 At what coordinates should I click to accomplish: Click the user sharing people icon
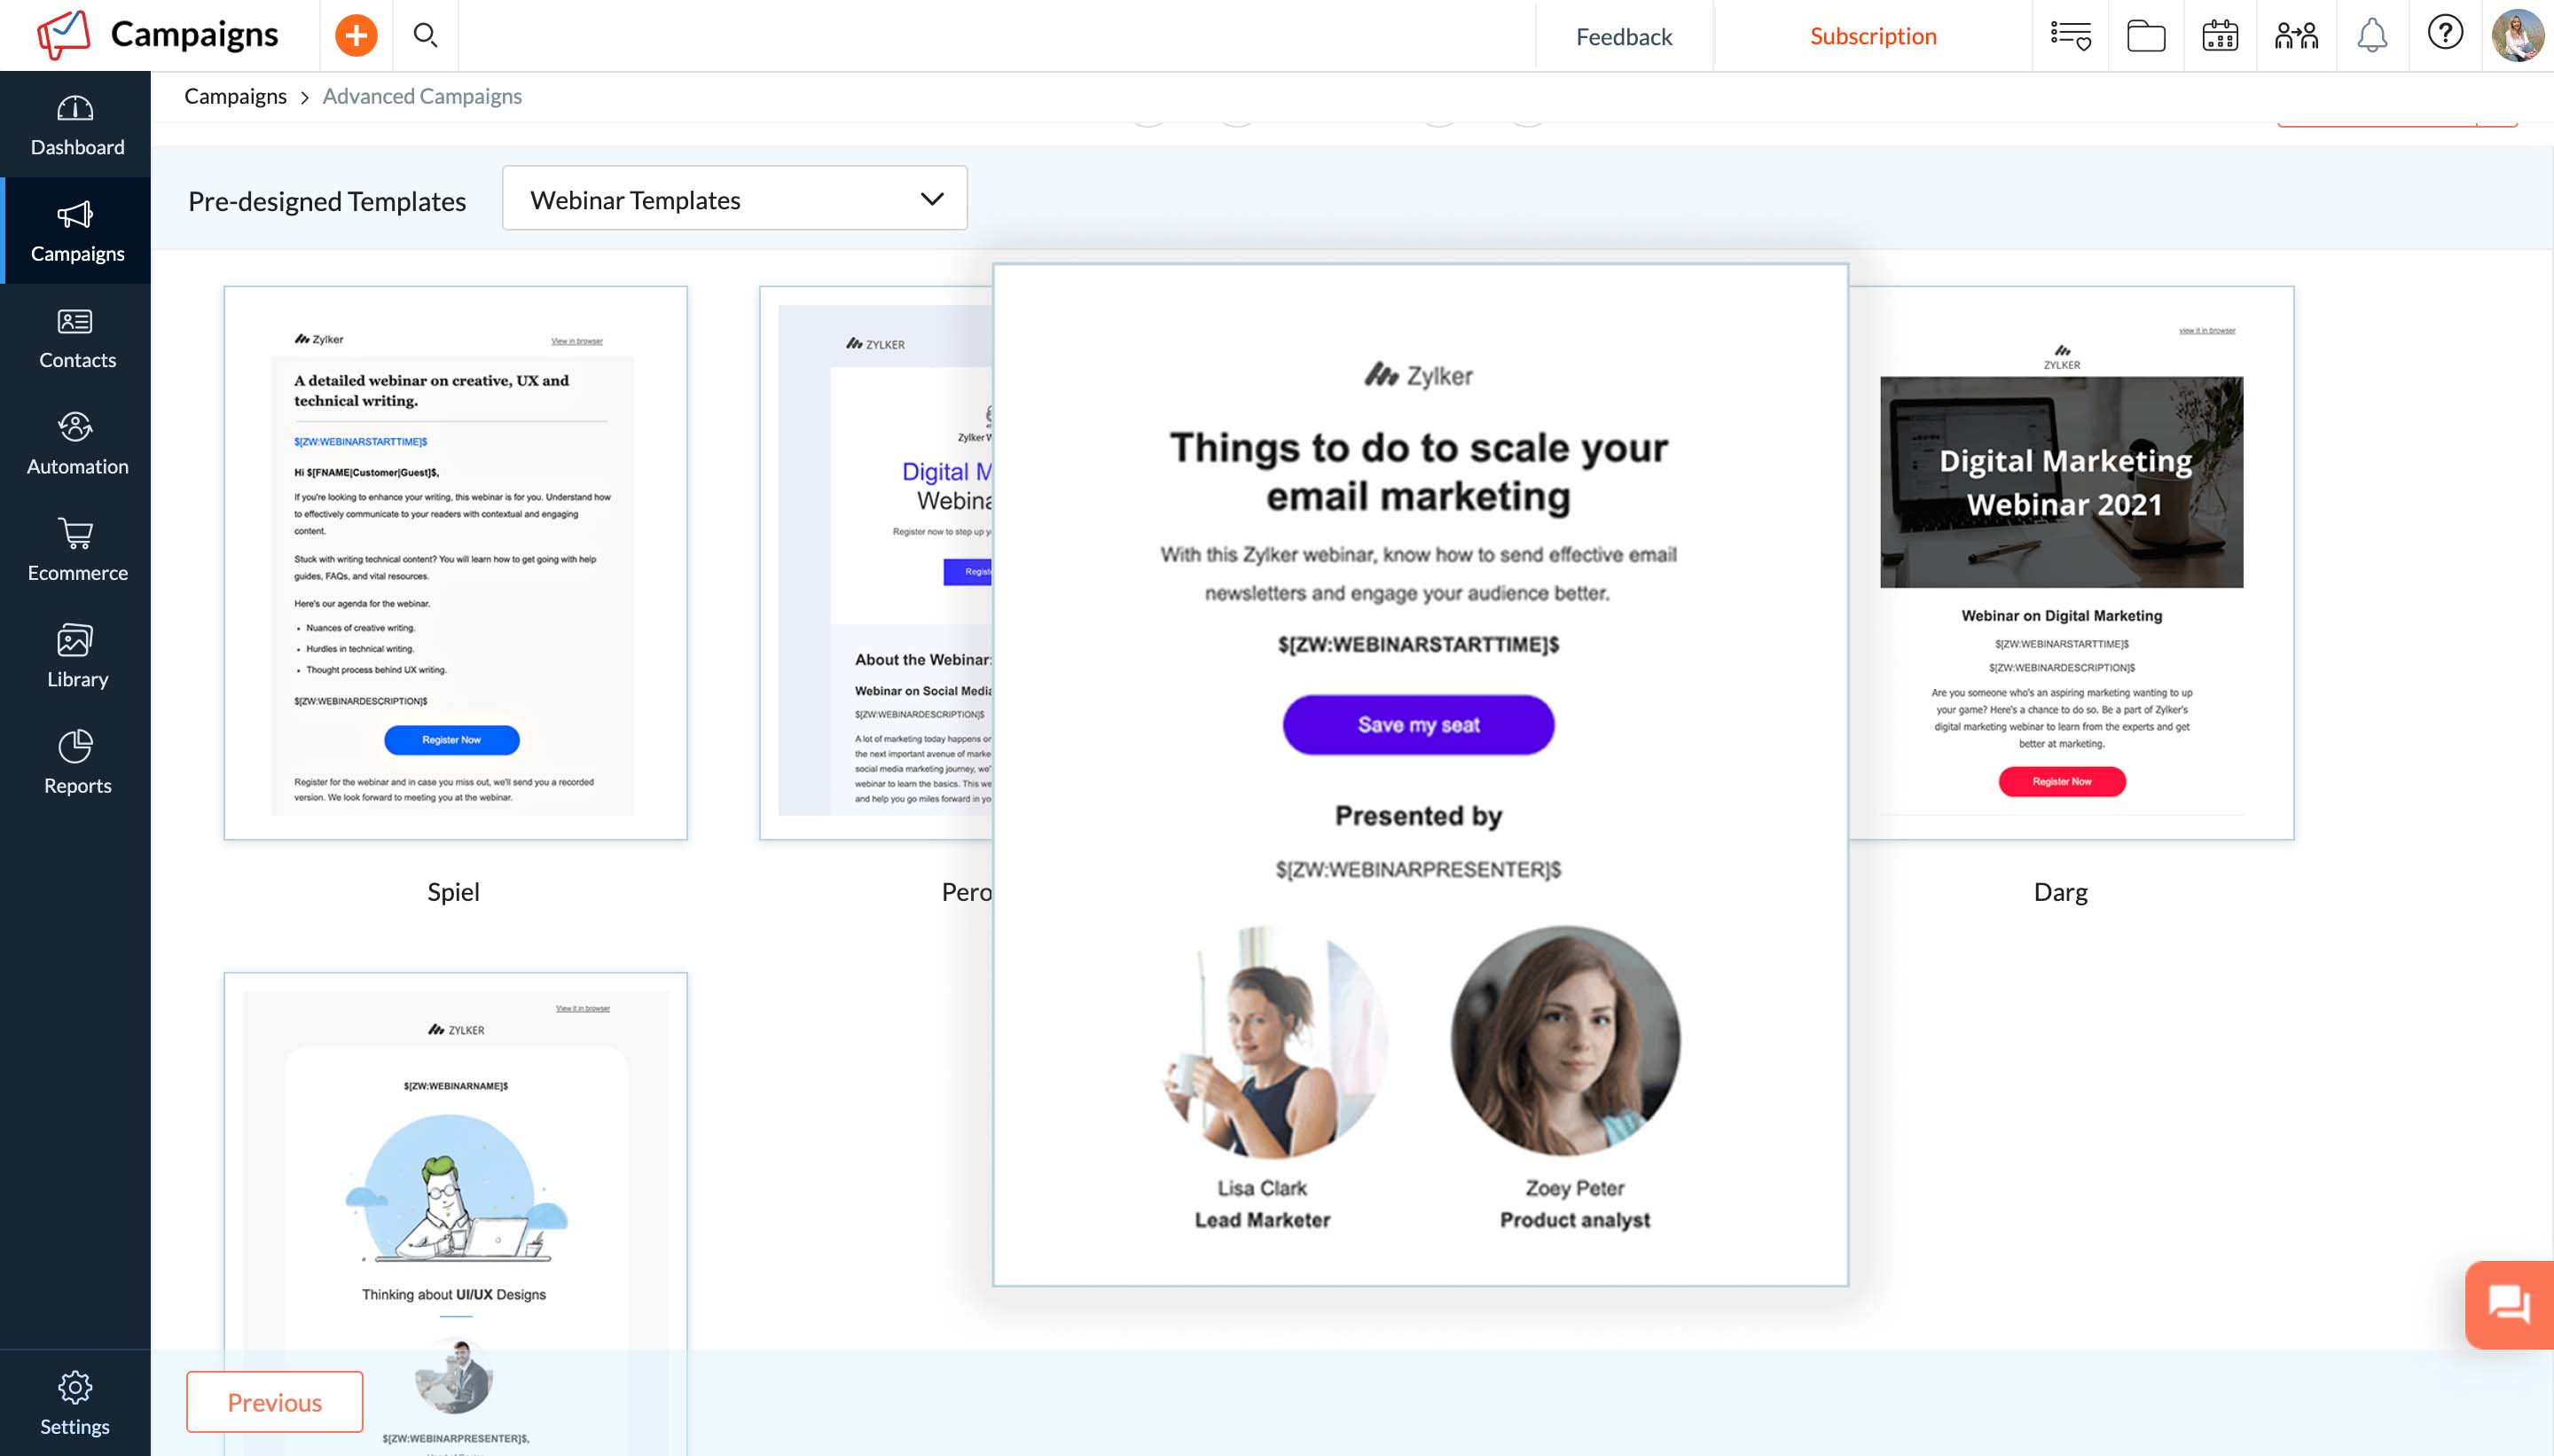(x=2296, y=36)
